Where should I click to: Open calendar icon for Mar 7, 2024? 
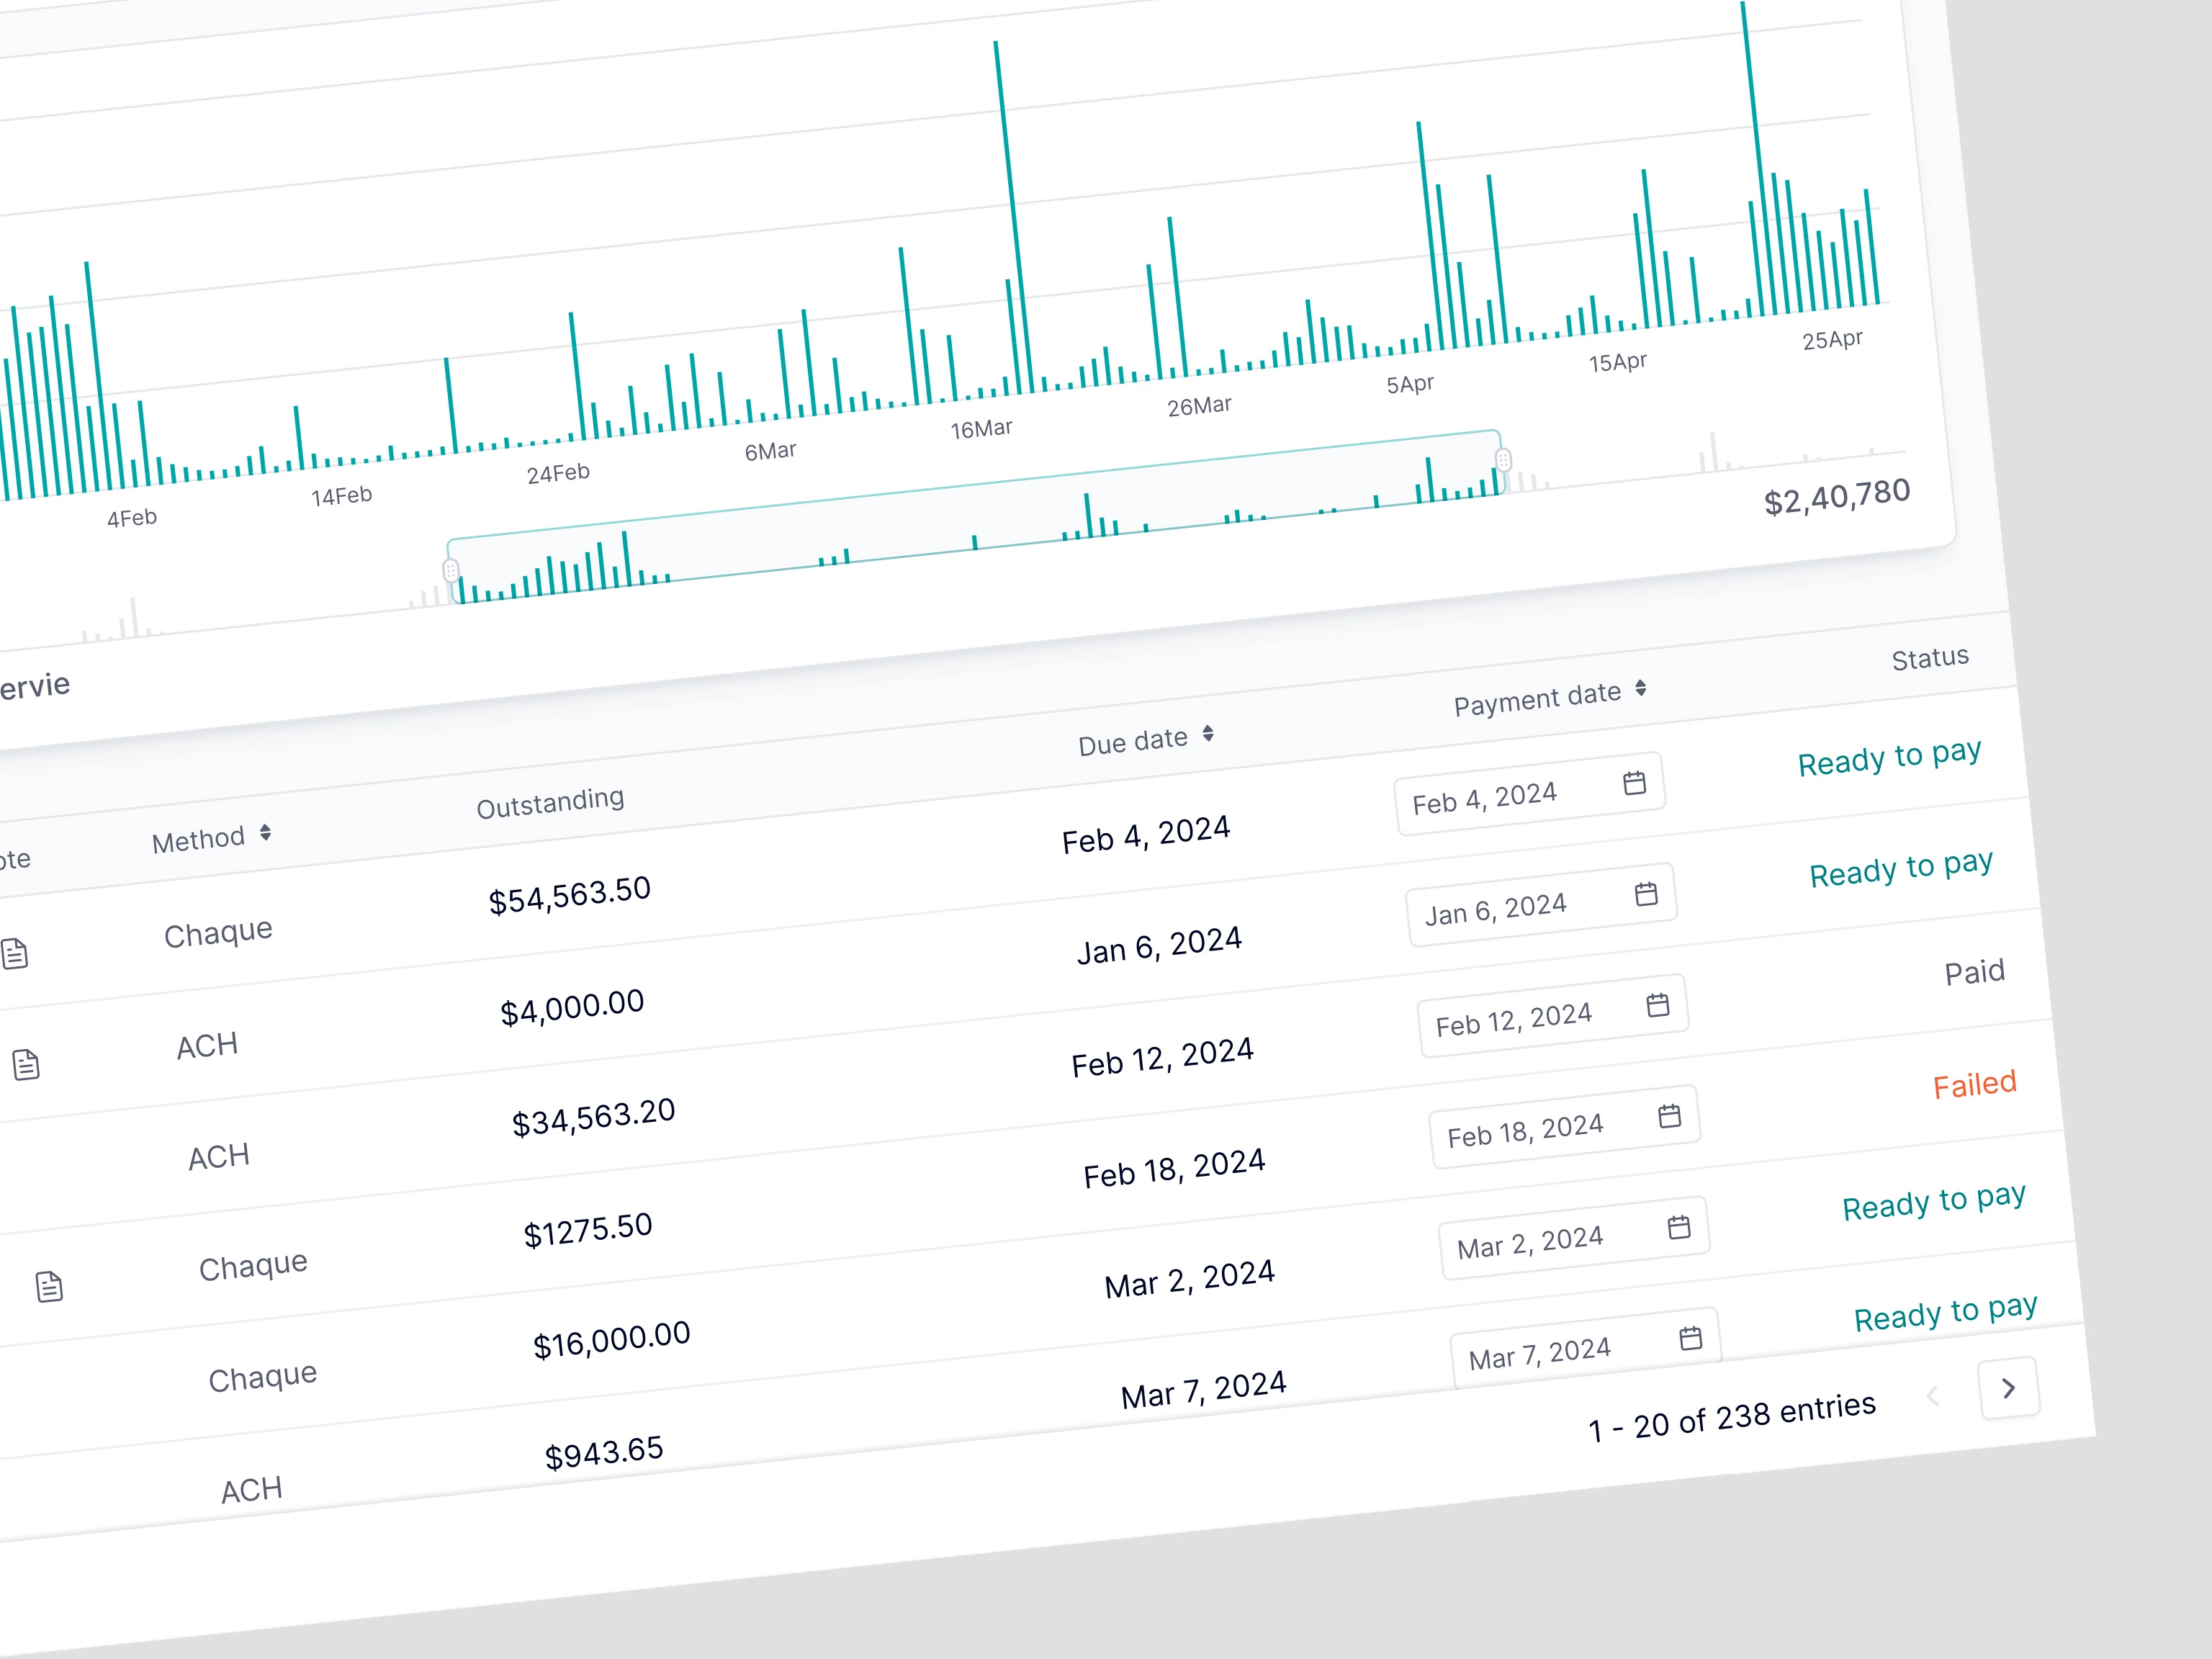coord(1690,1338)
